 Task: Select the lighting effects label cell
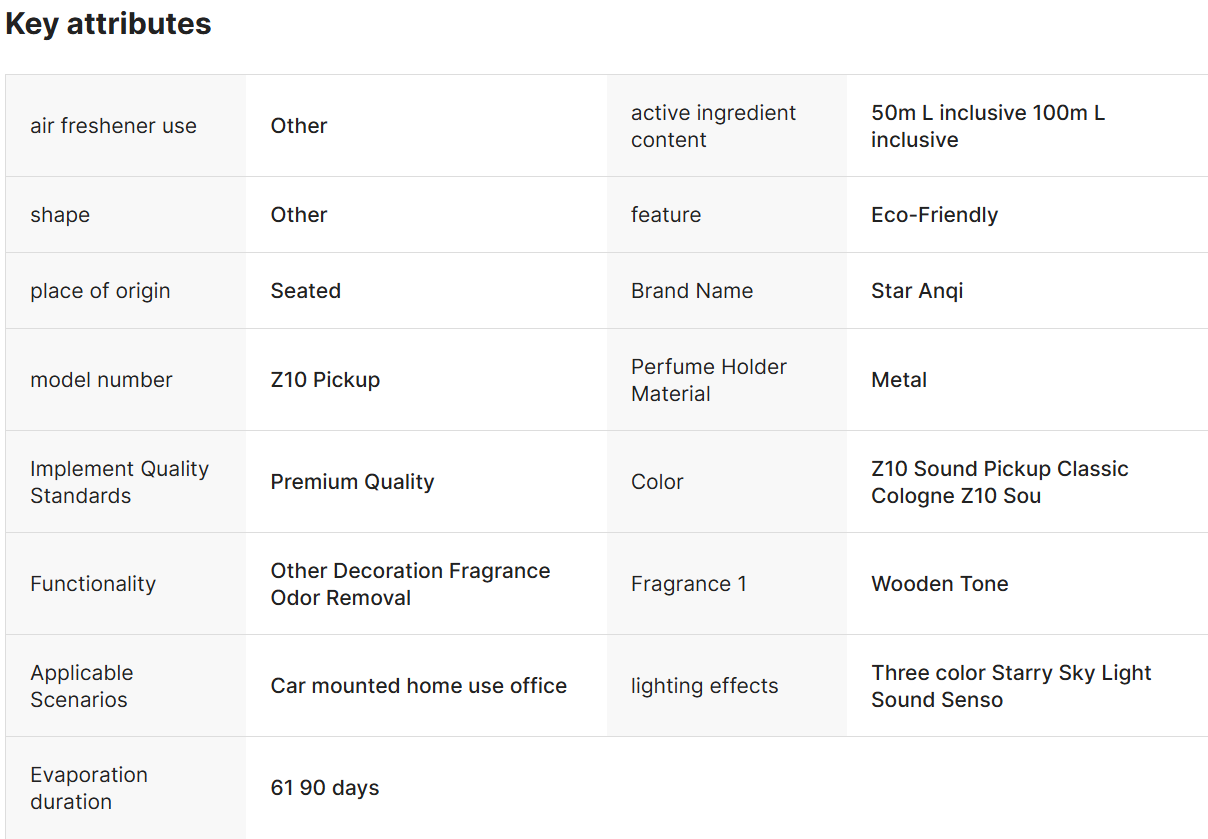[x=726, y=686]
